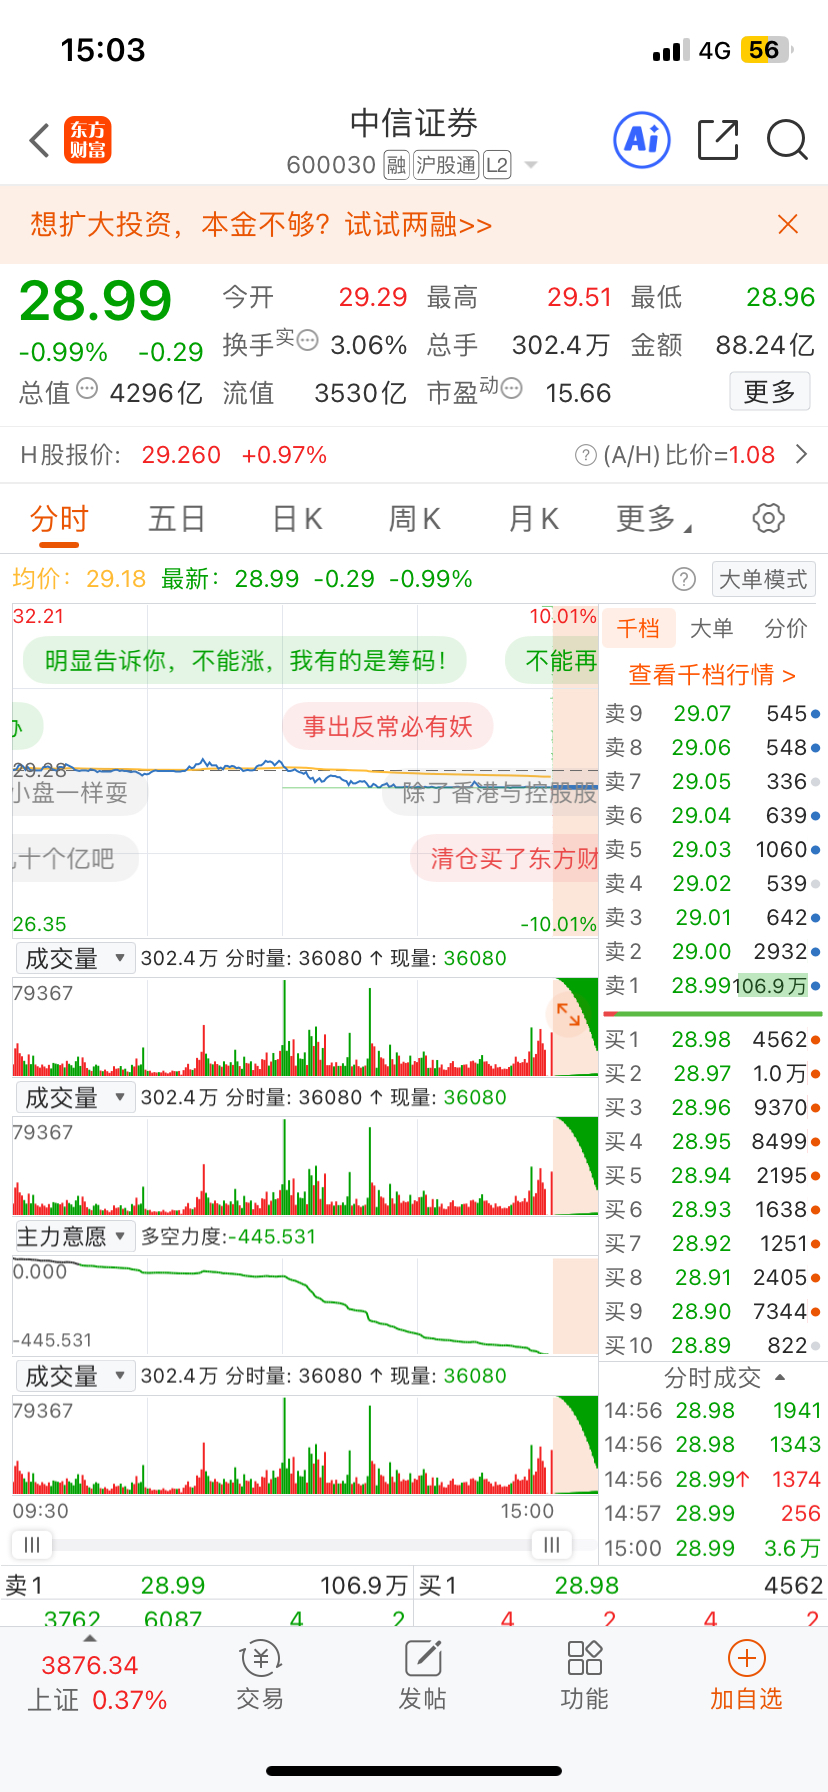This screenshot has width=828, height=1792.
Task: Open the 发帖 compose icon
Action: tap(423, 1659)
